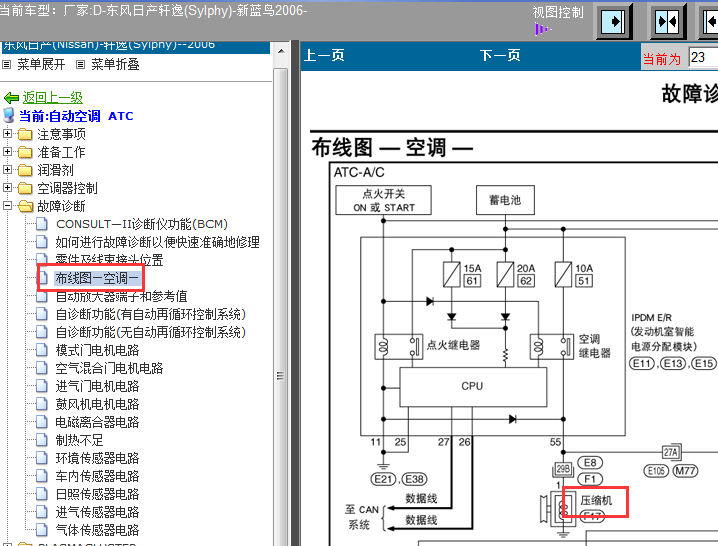Open 自动放大器端子和参考值 entry
This screenshot has height=546, width=718.
[121, 296]
